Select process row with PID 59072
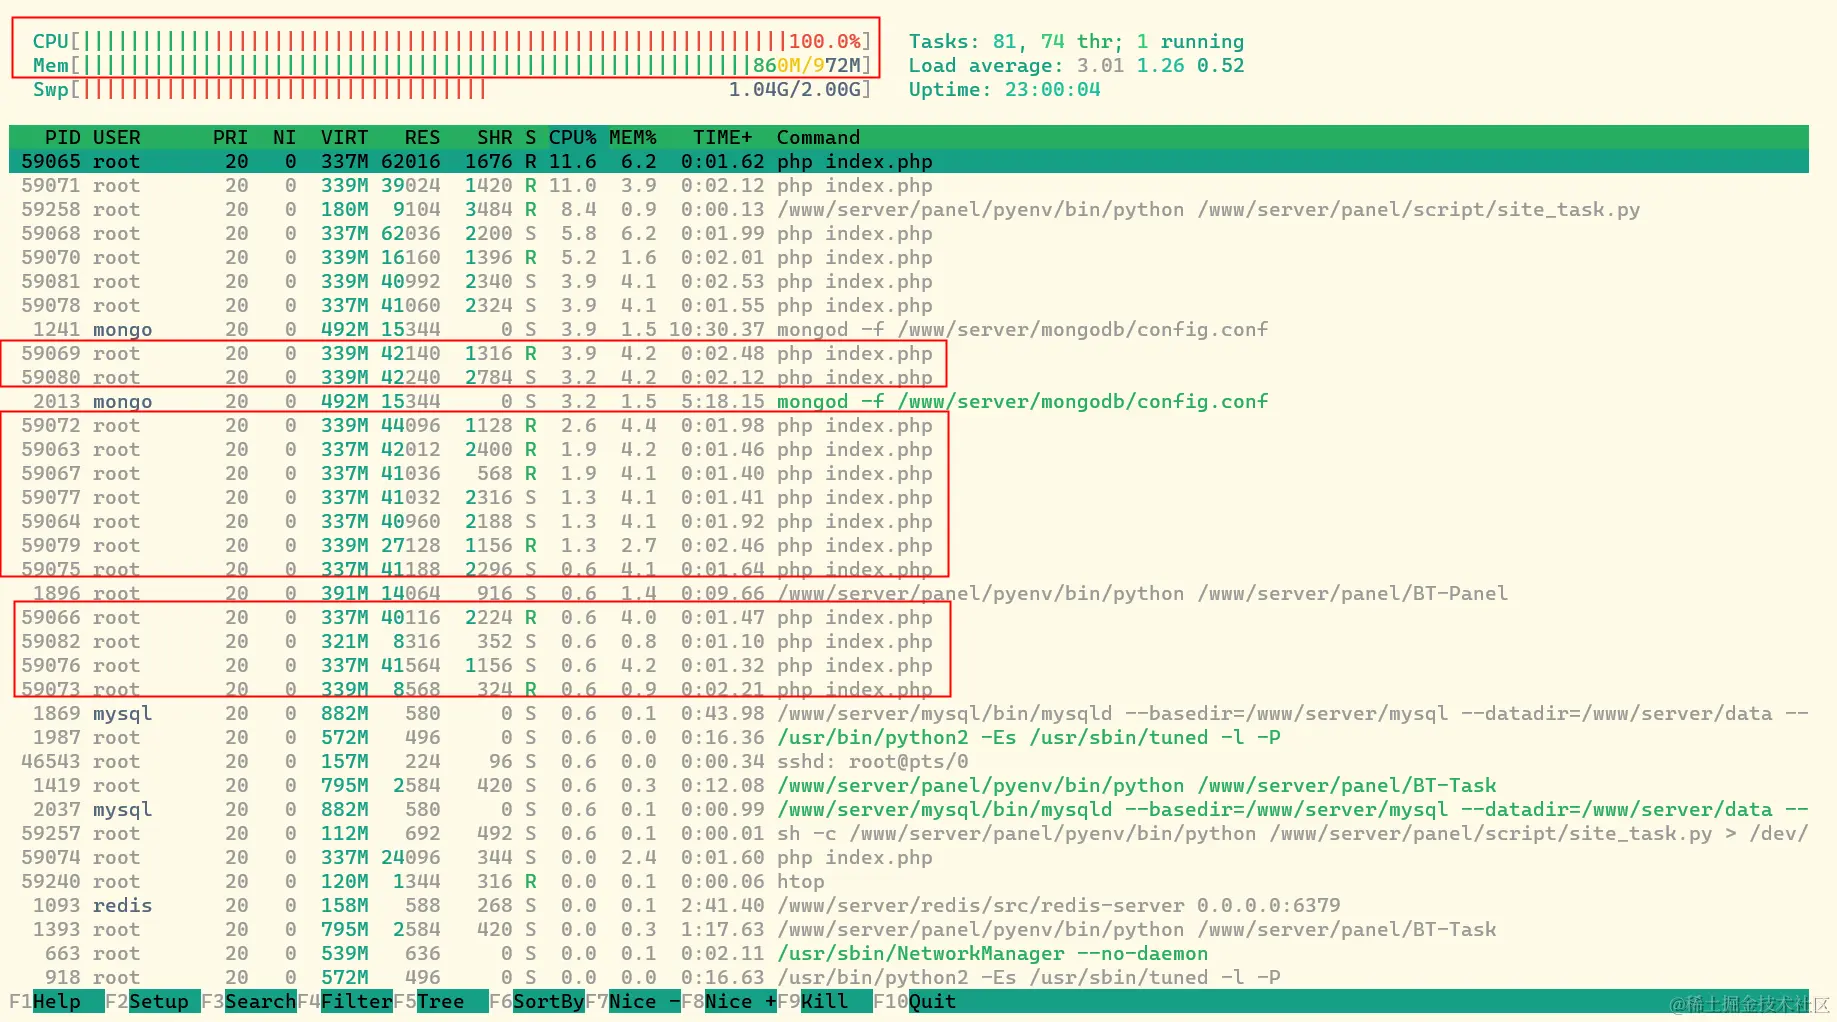1837x1022 pixels. (909, 425)
